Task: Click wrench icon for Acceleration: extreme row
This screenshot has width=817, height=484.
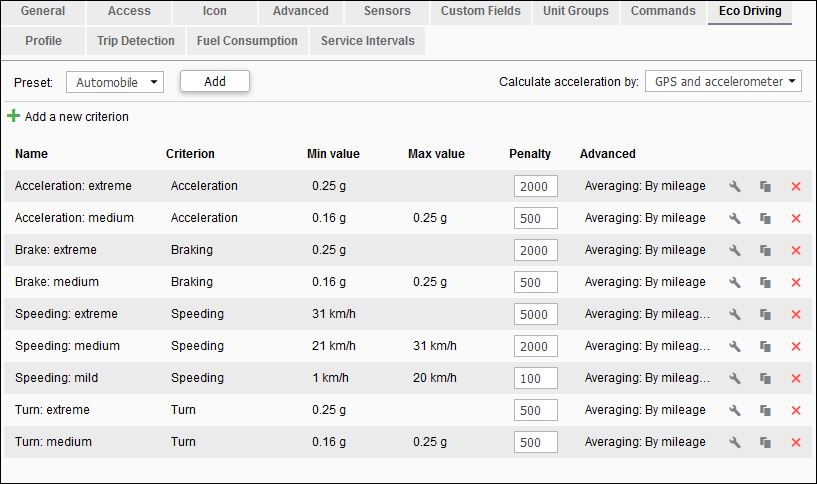Action: pyautogui.click(x=734, y=186)
